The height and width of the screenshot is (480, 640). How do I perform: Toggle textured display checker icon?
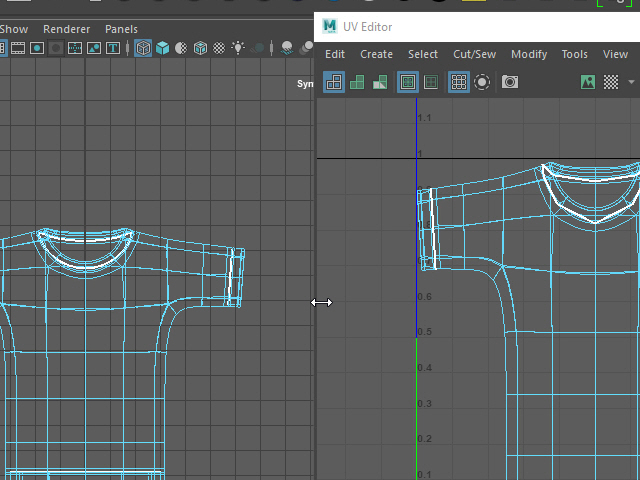click(219, 48)
